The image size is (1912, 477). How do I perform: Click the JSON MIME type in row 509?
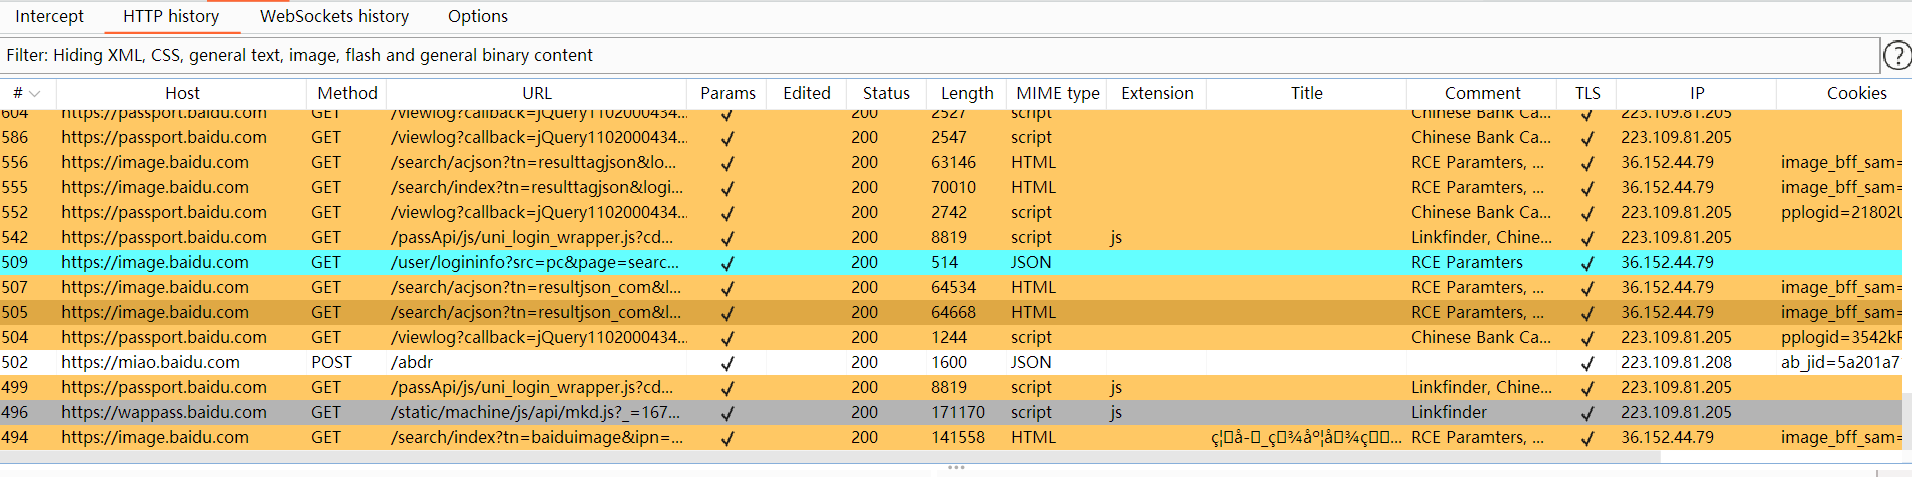1031,262
